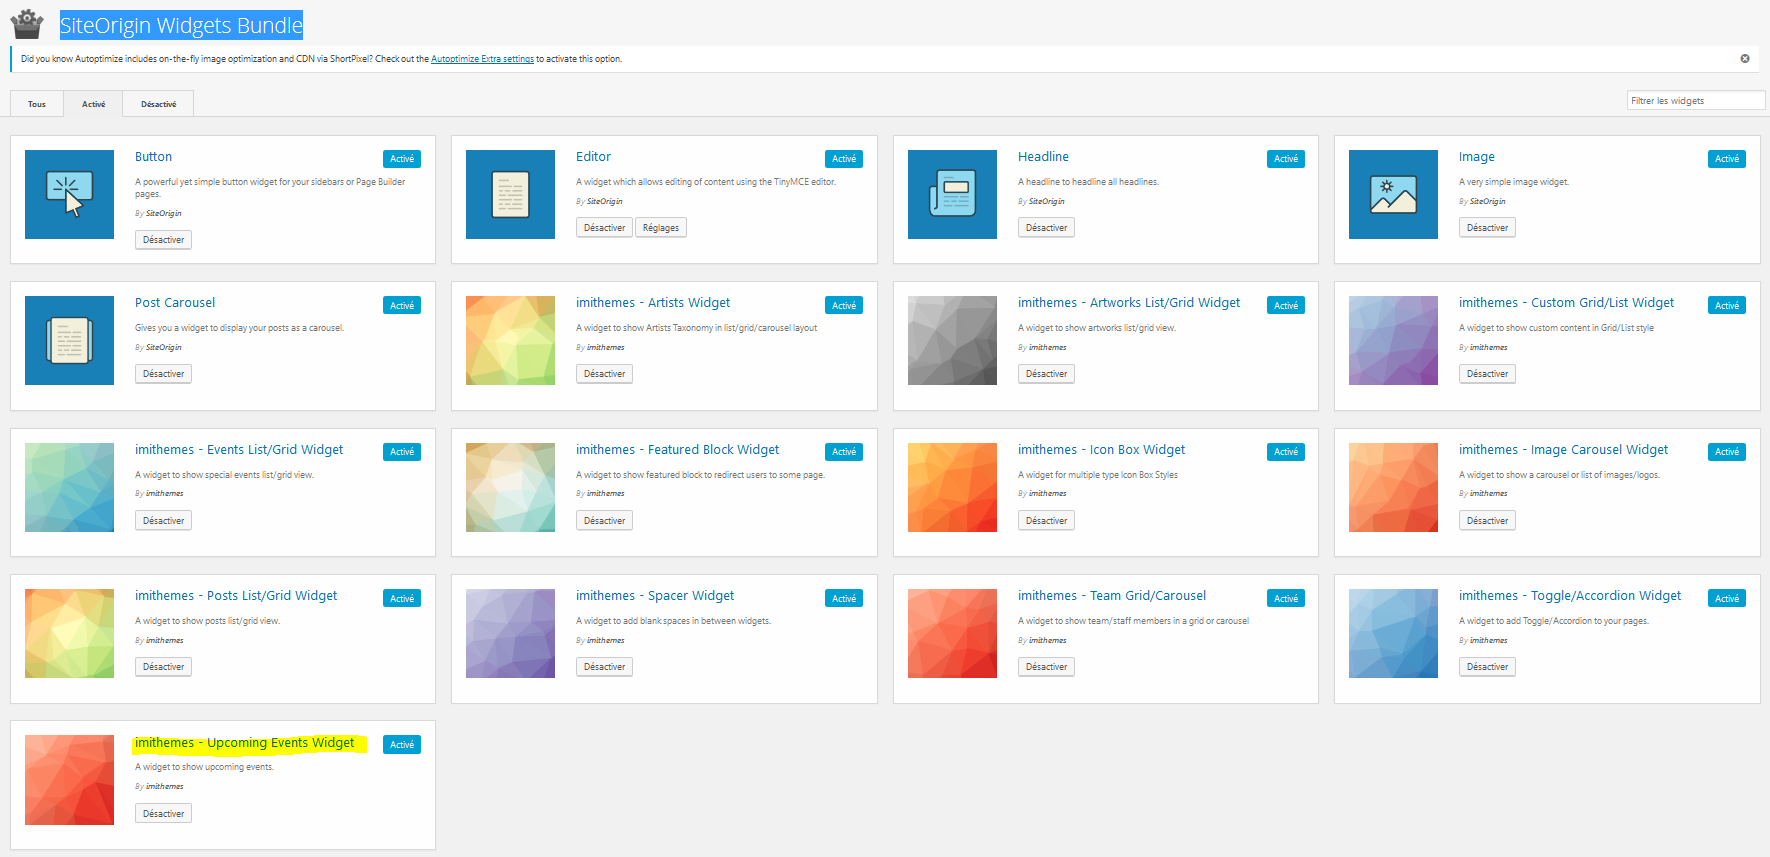Deactivate the Editor widget
1770x857 pixels.
pyautogui.click(x=604, y=228)
